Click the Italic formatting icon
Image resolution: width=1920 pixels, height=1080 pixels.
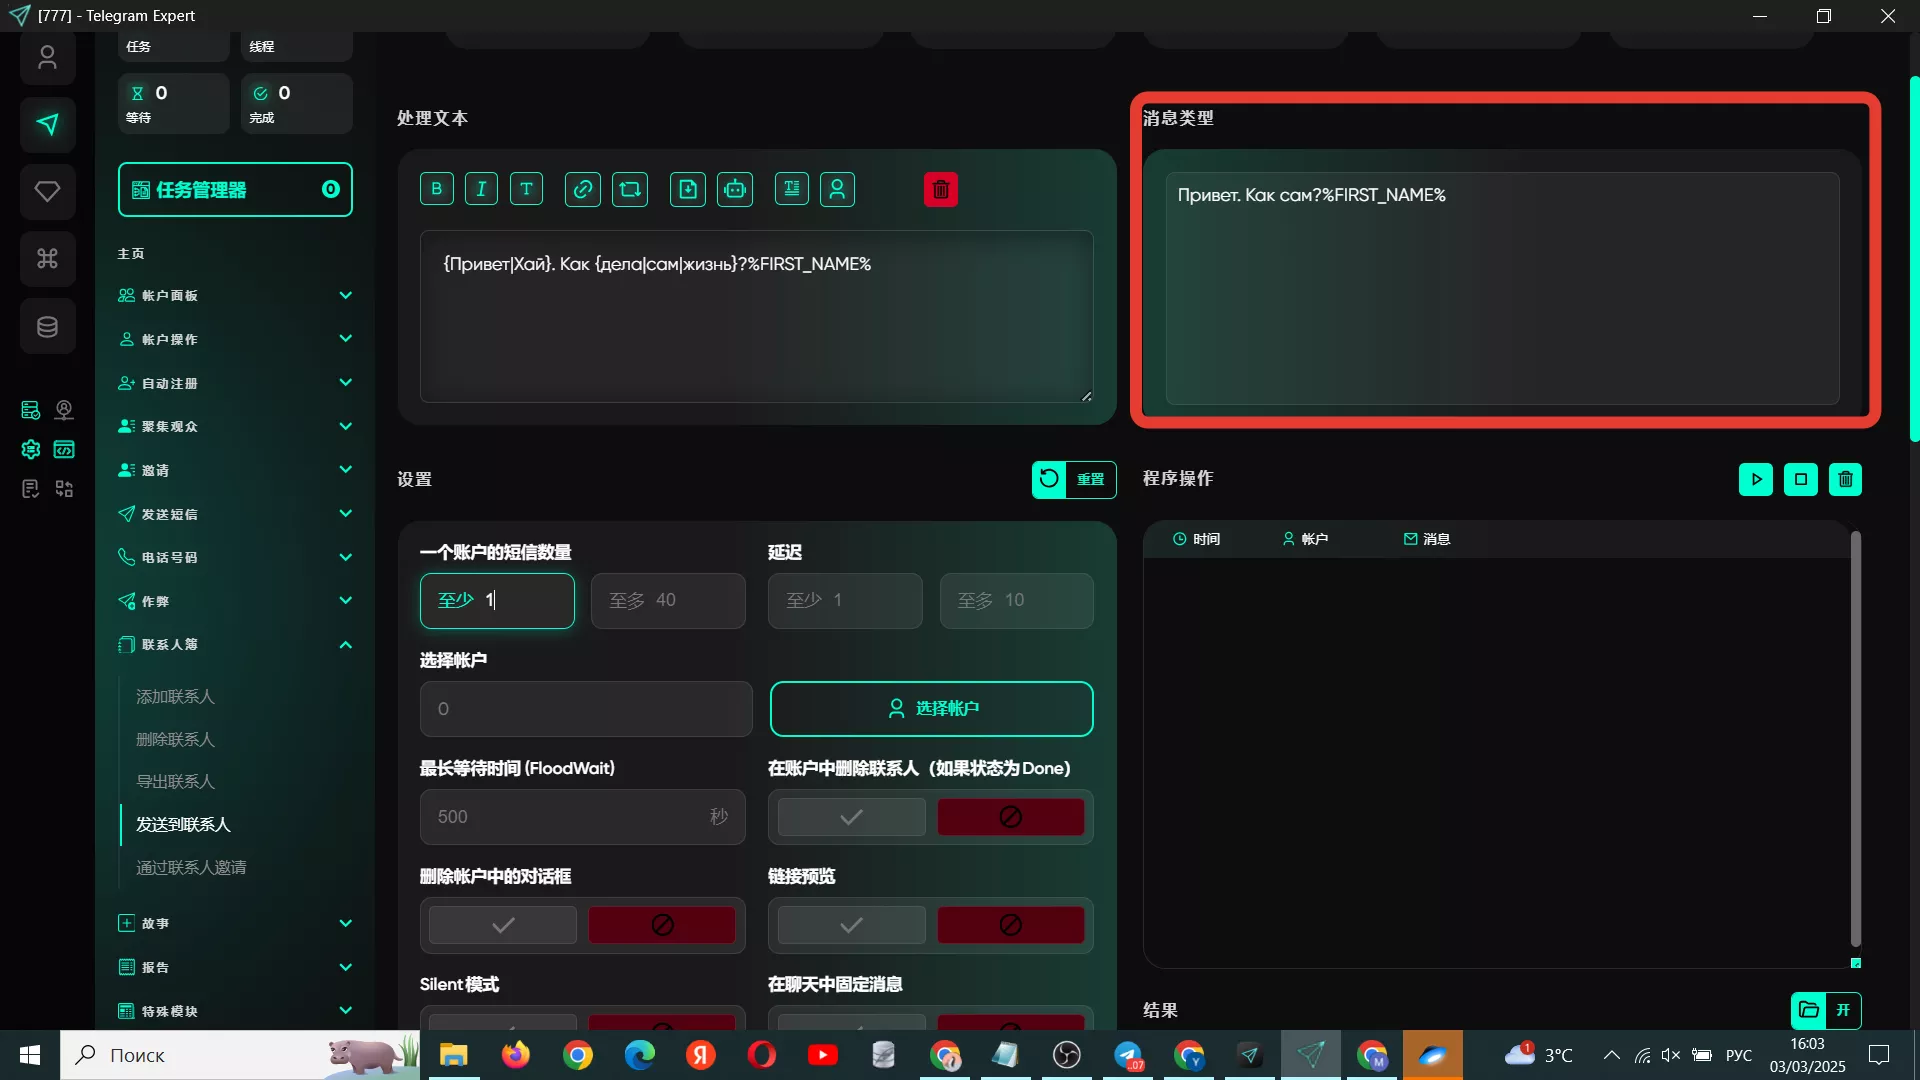[481, 189]
